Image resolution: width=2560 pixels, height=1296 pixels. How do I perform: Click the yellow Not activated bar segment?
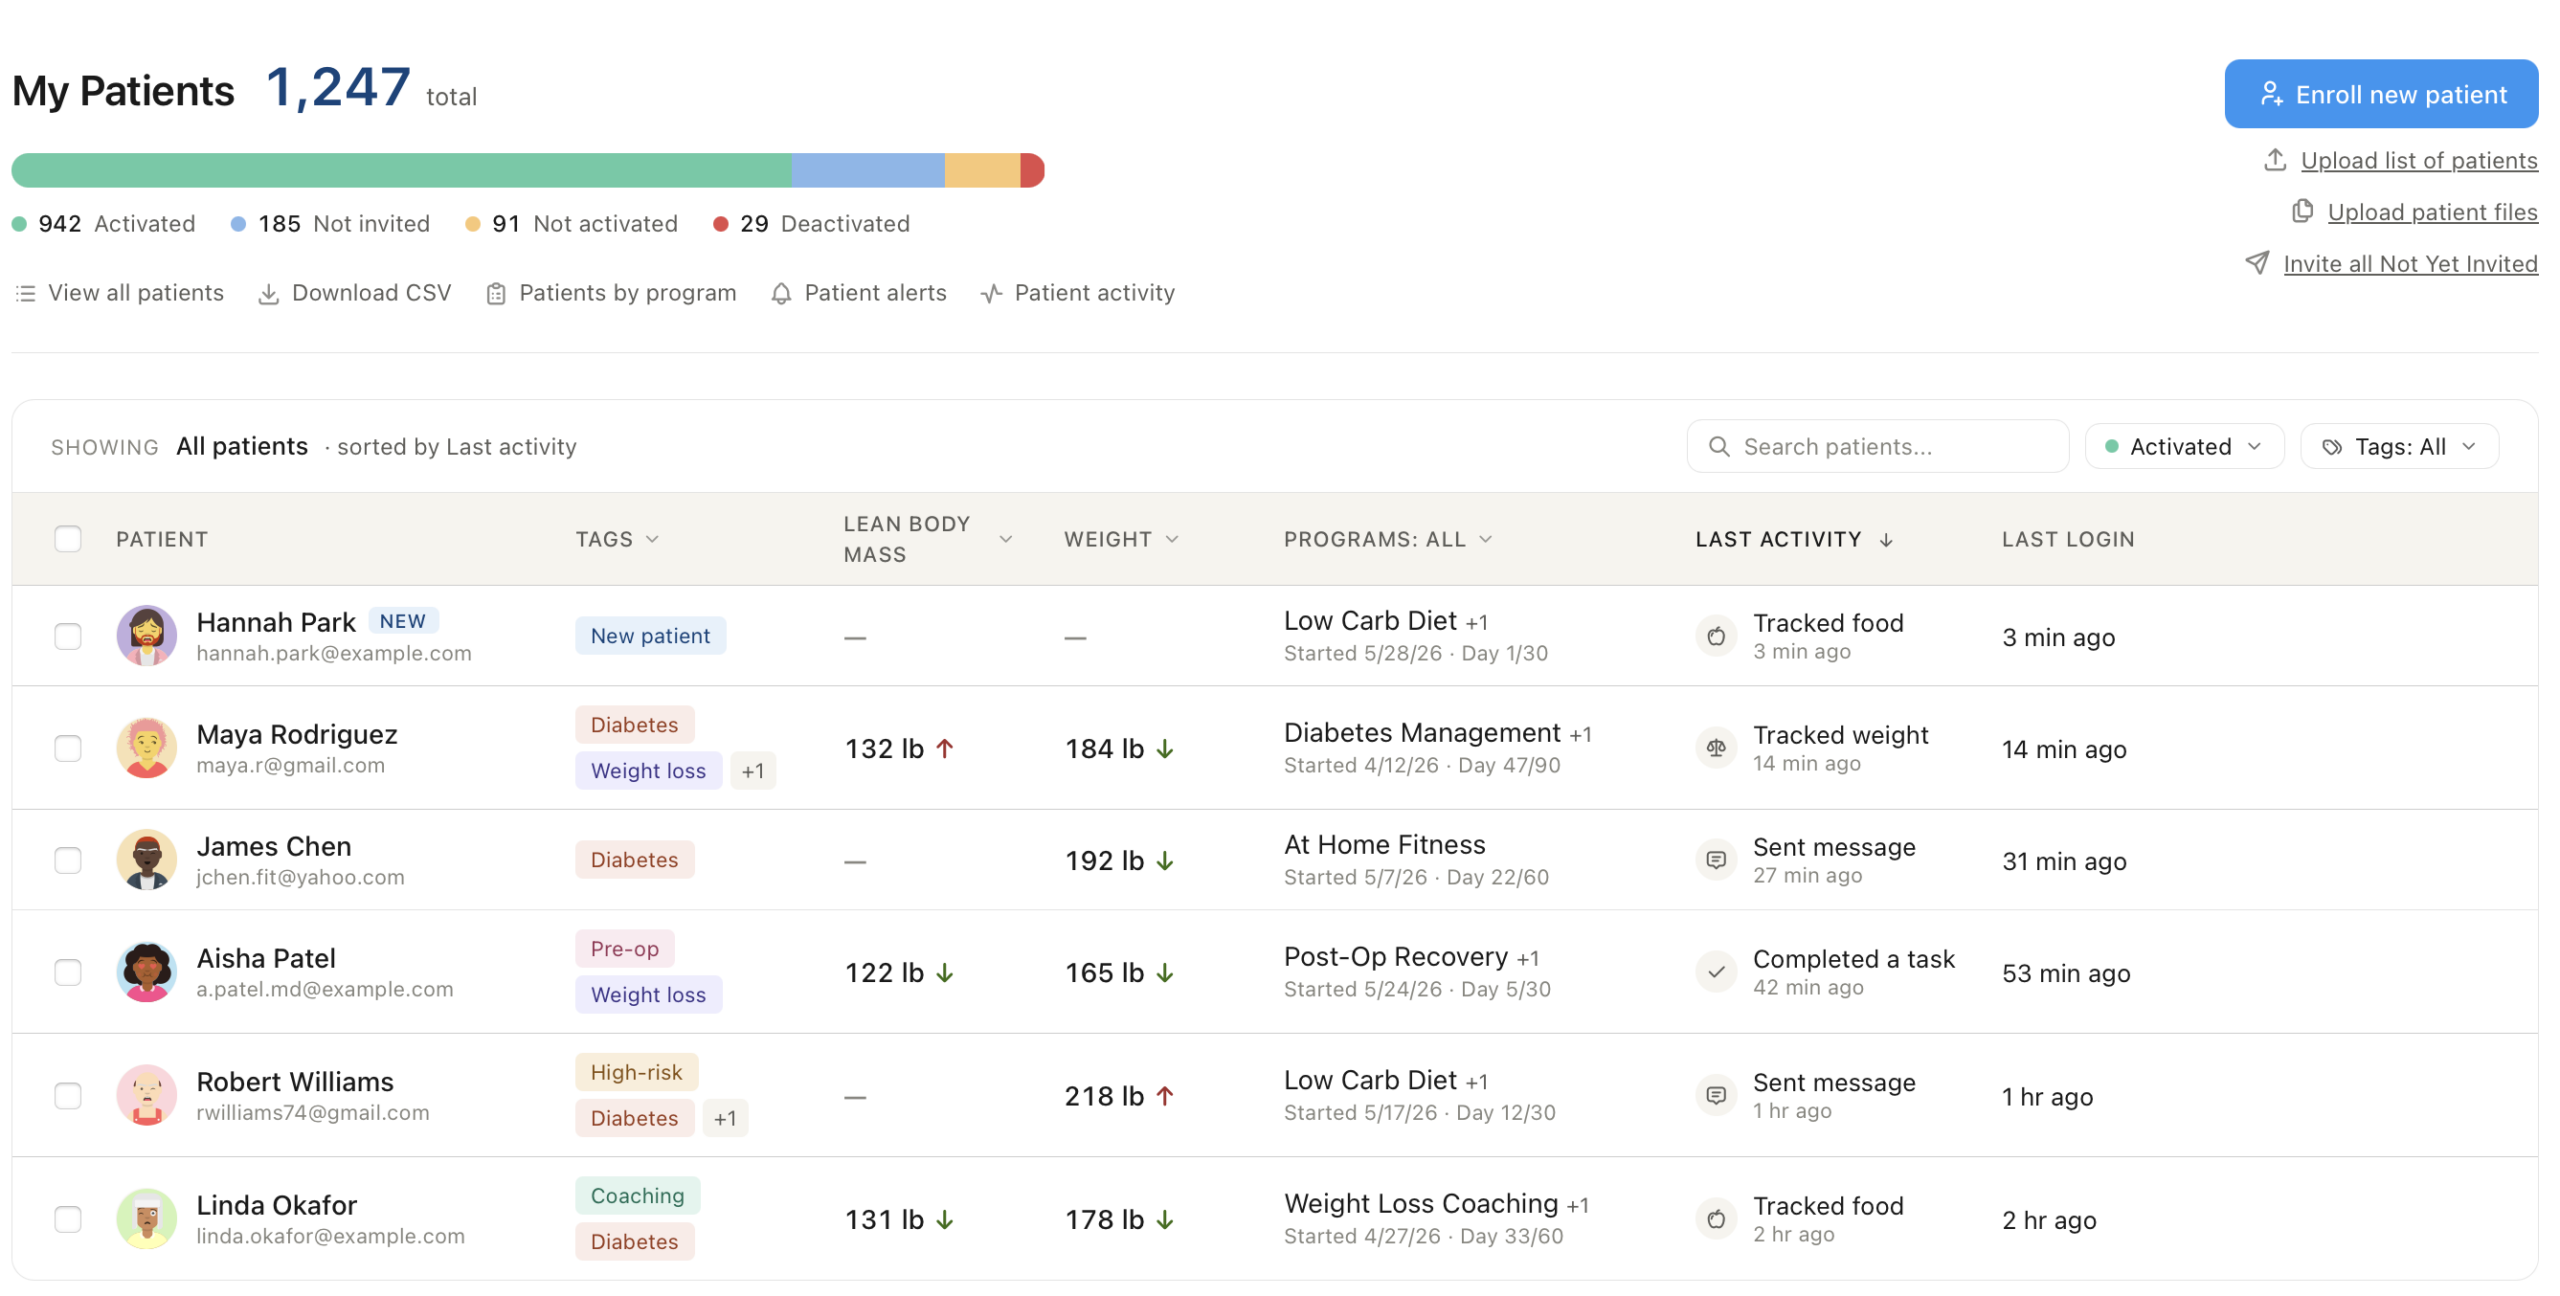(x=982, y=170)
